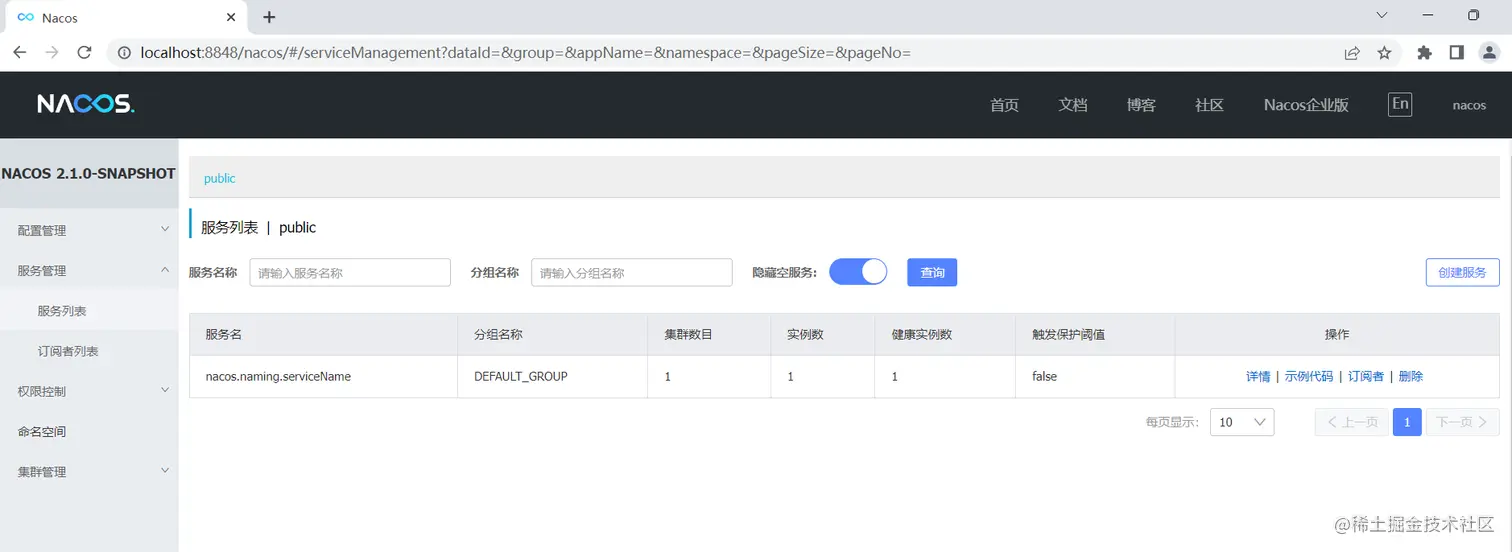
Task: Click the browser address bar URL
Action: click(526, 53)
